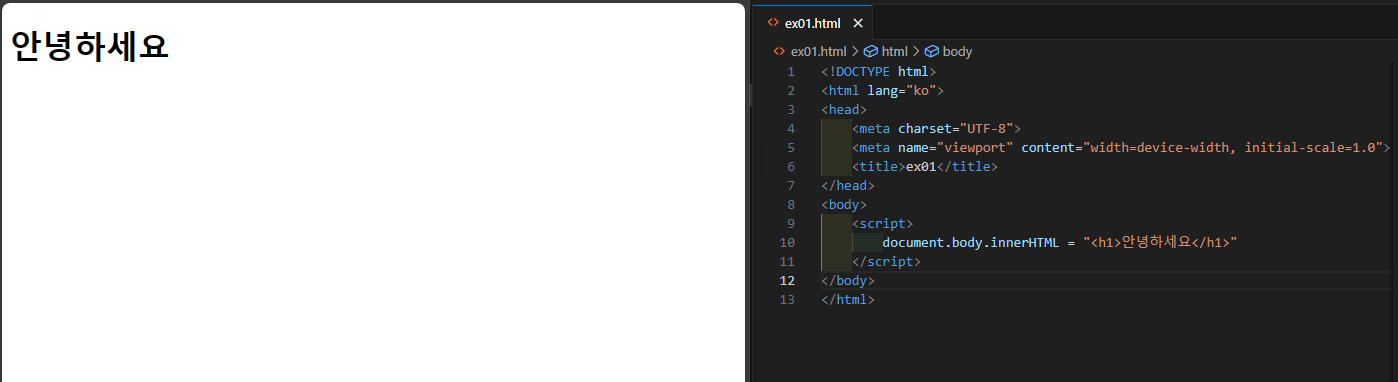1398x382 pixels.
Task: Click the ex01.html breadcrumb item
Action: click(x=818, y=51)
